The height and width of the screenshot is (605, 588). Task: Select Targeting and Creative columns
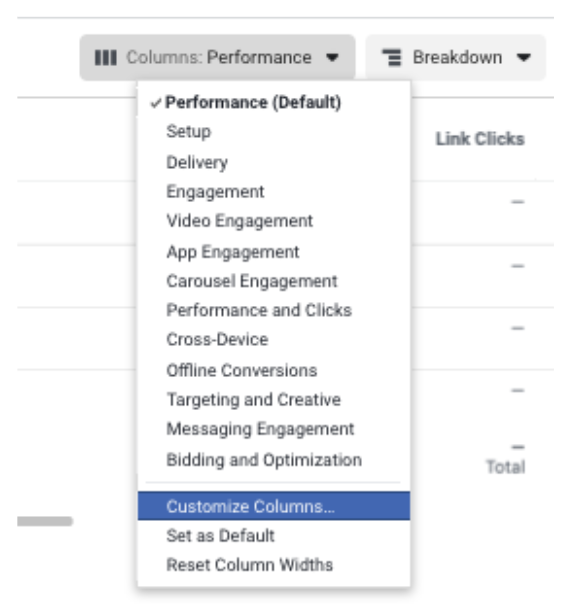(274, 400)
